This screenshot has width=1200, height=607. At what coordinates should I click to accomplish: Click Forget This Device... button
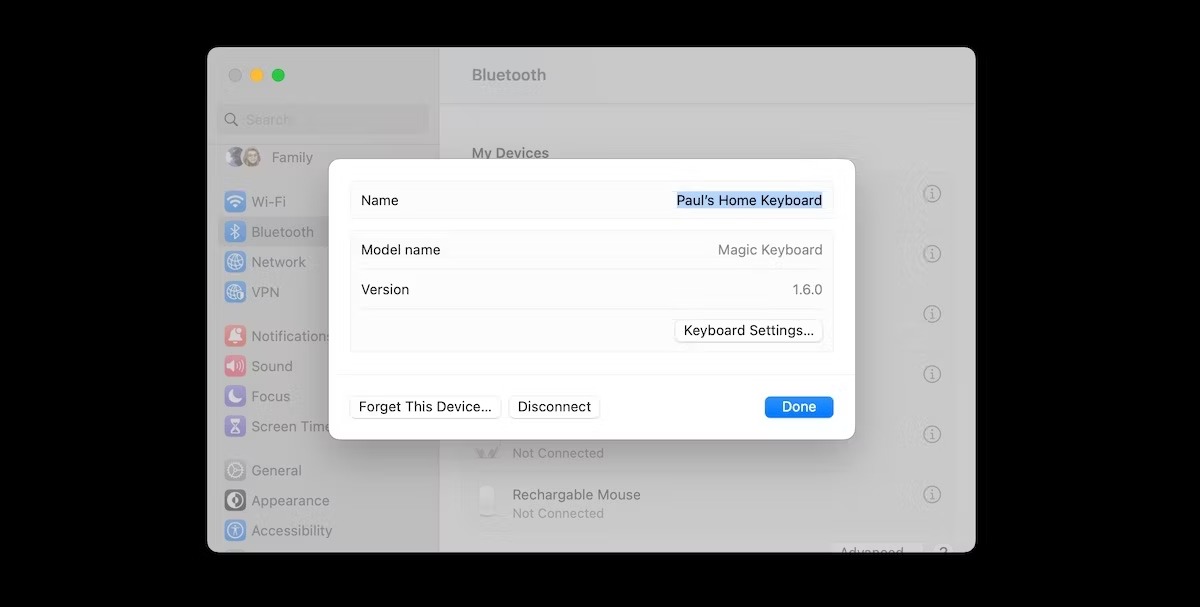tap(425, 407)
